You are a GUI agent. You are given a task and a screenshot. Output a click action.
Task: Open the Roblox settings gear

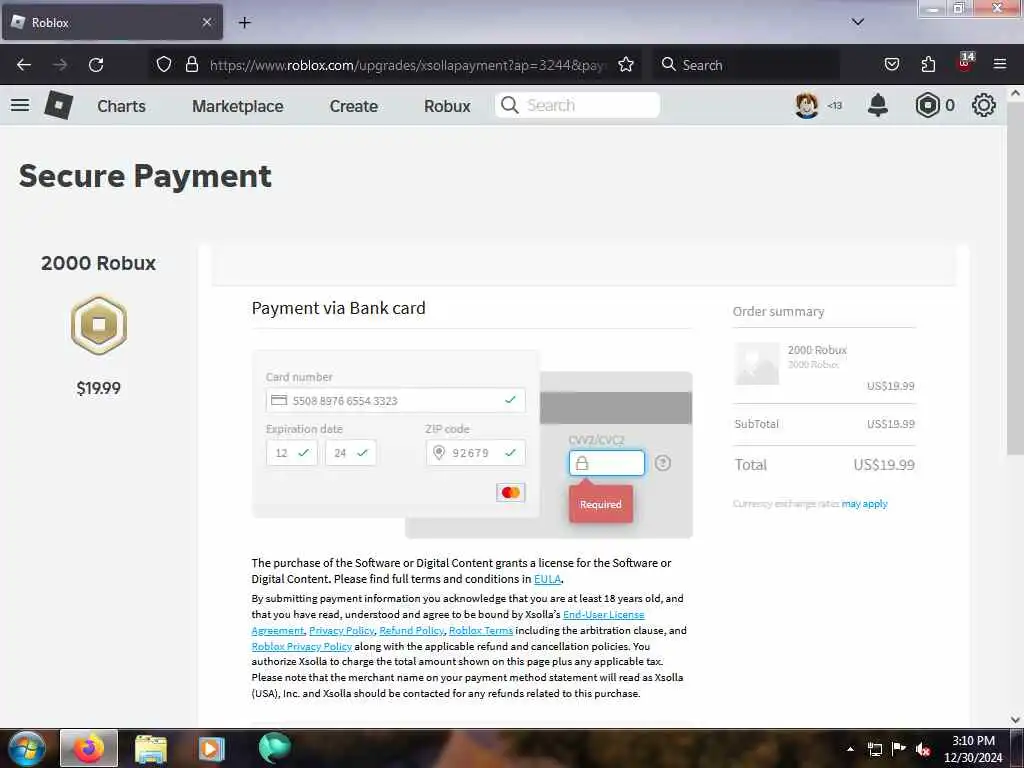[x=984, y=105]
